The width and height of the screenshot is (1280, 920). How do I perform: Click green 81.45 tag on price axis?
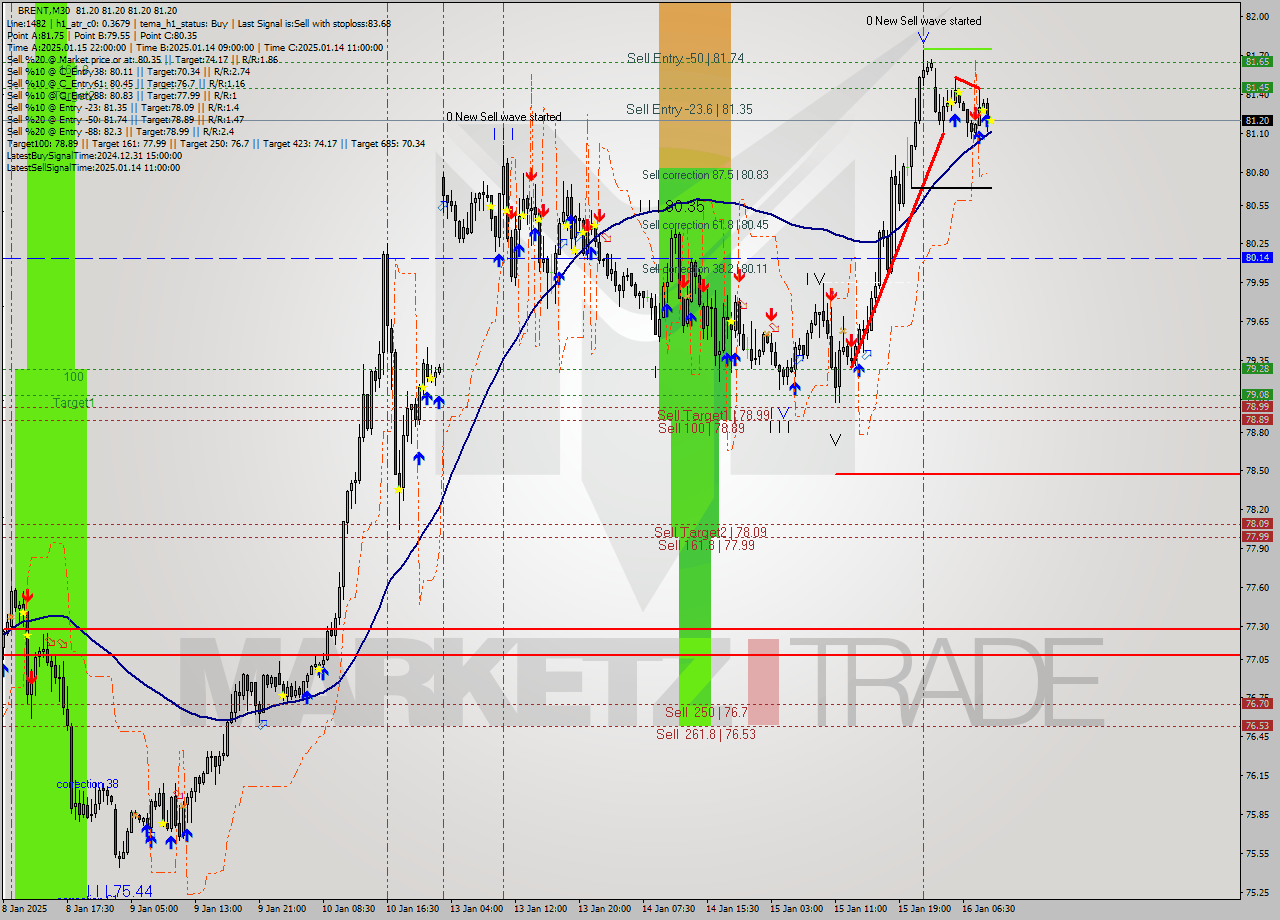[x=1257, y=87]
